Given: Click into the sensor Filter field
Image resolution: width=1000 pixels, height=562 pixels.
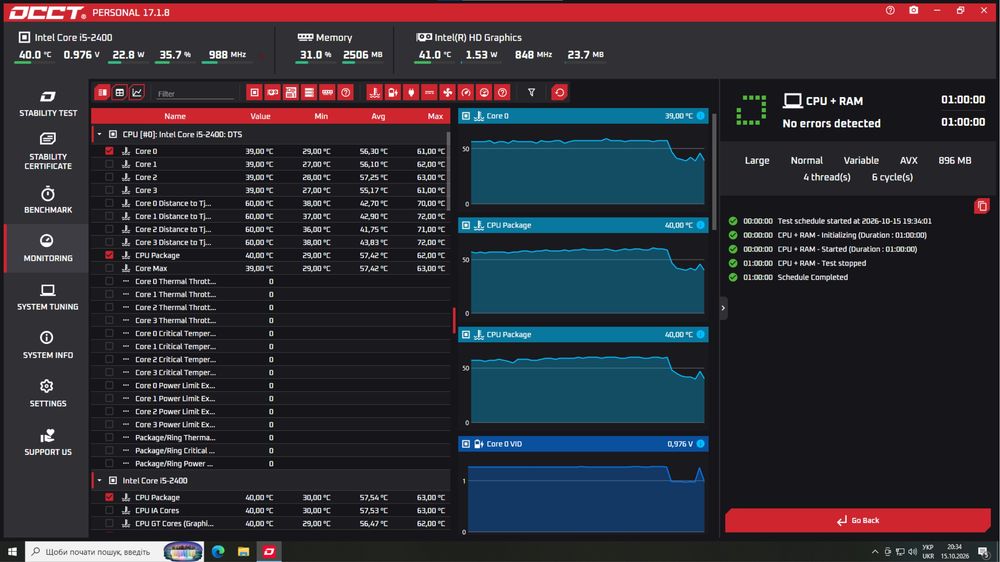Looking at the screenshot, I should point(195,94).
